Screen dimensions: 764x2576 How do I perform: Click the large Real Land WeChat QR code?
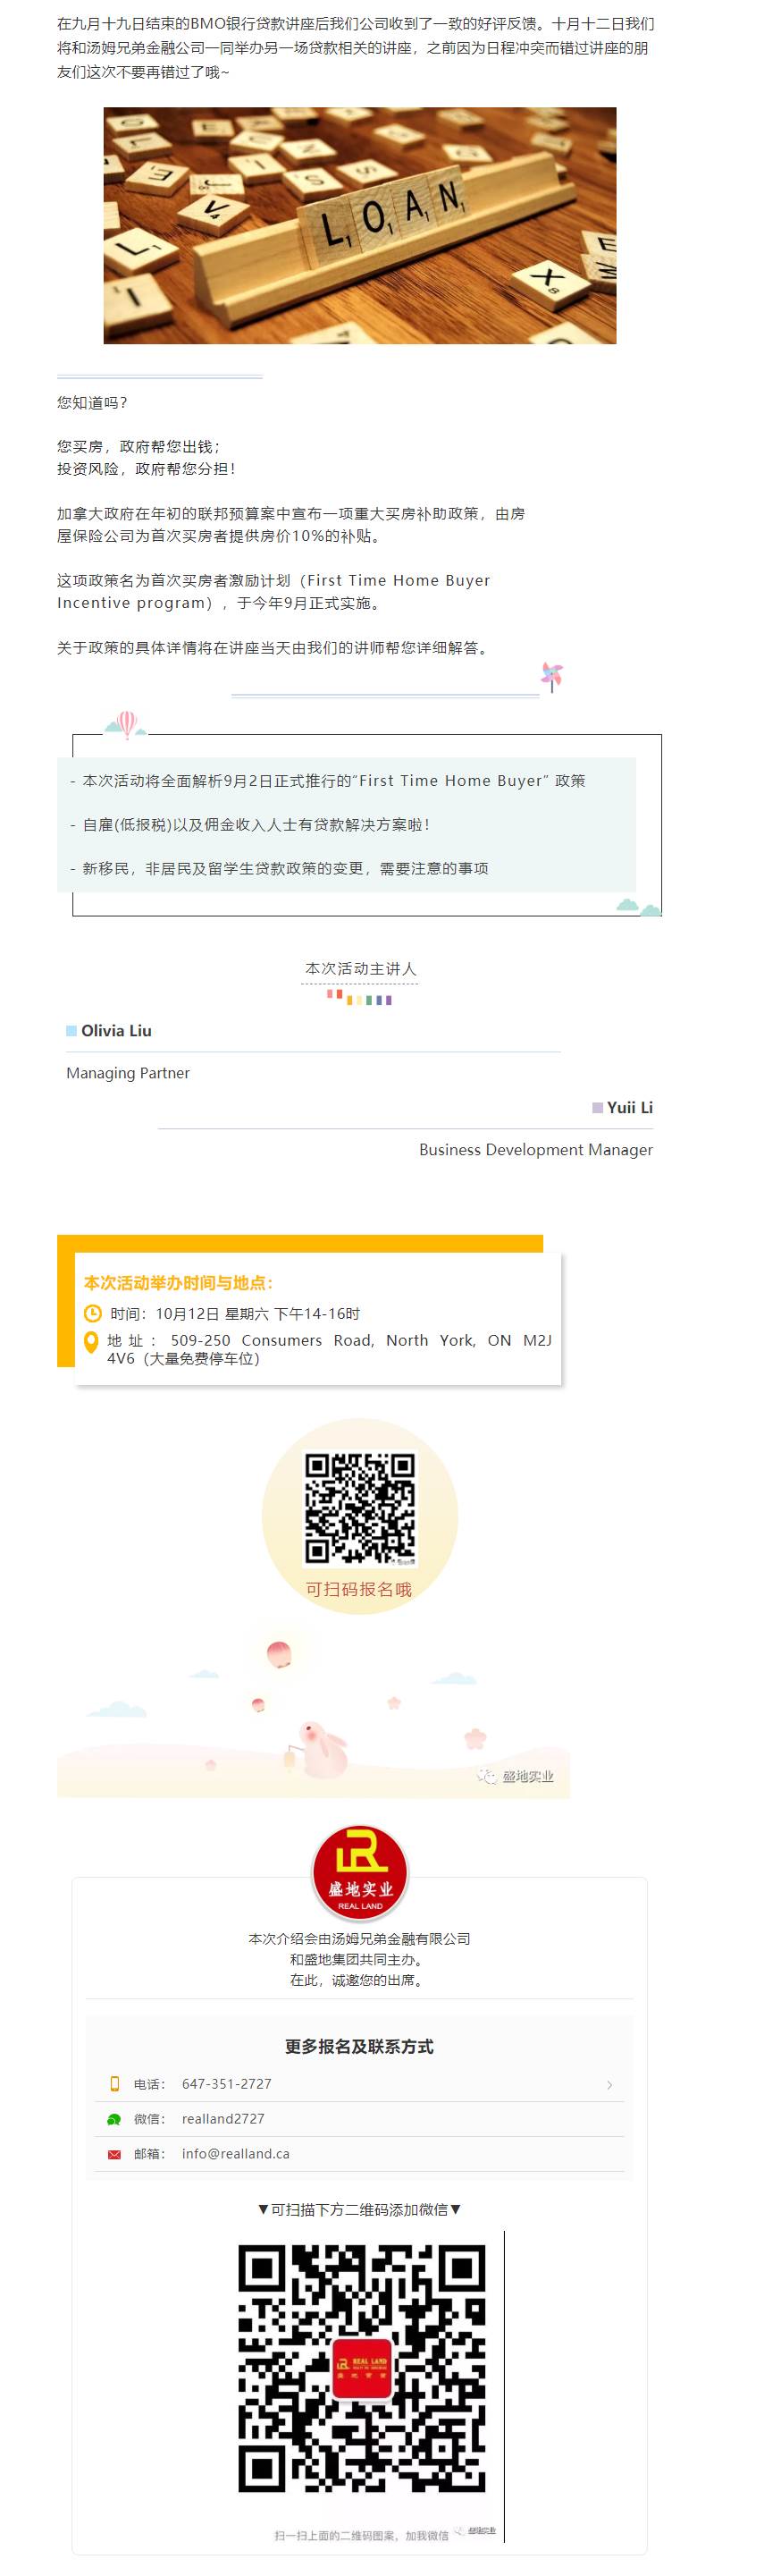(x=362, y=2367)
